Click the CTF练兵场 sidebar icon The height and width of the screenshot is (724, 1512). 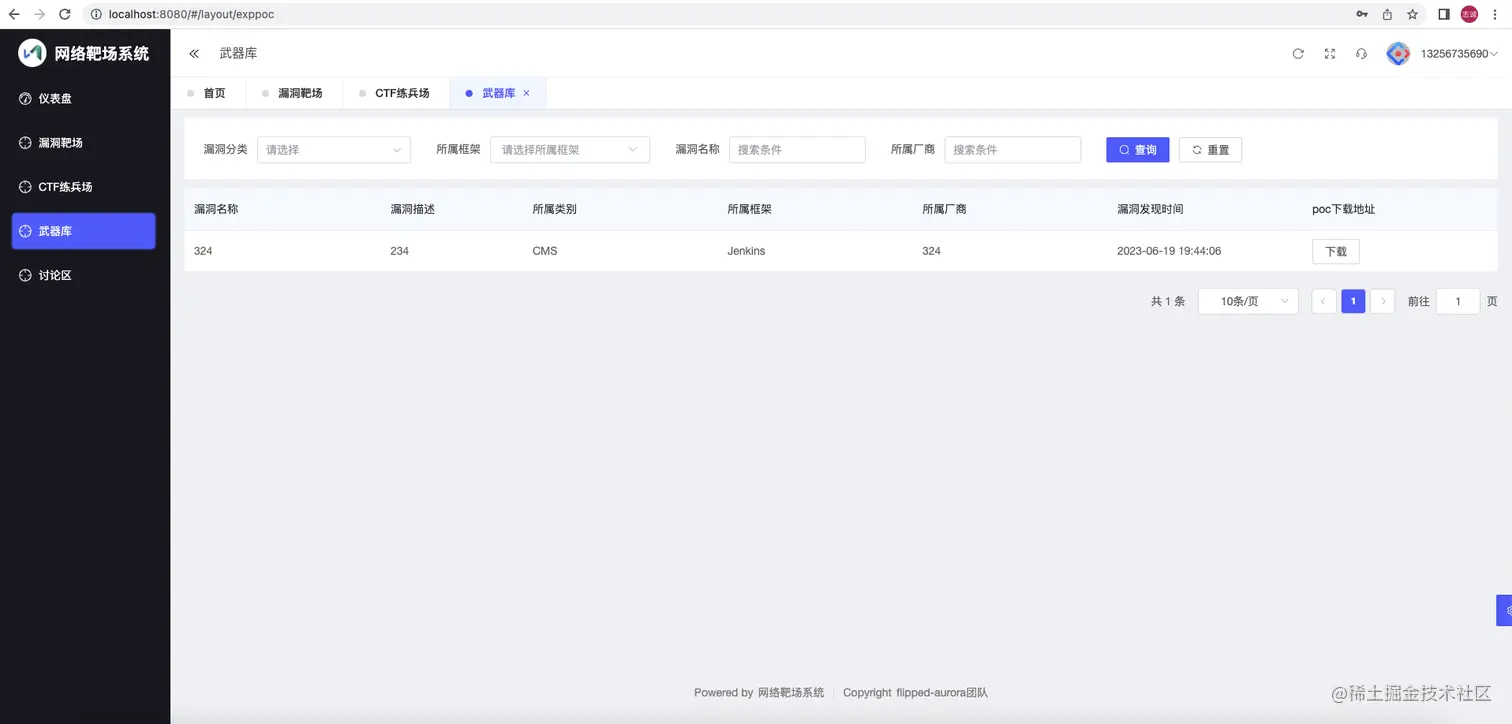[x=24, y=186]
